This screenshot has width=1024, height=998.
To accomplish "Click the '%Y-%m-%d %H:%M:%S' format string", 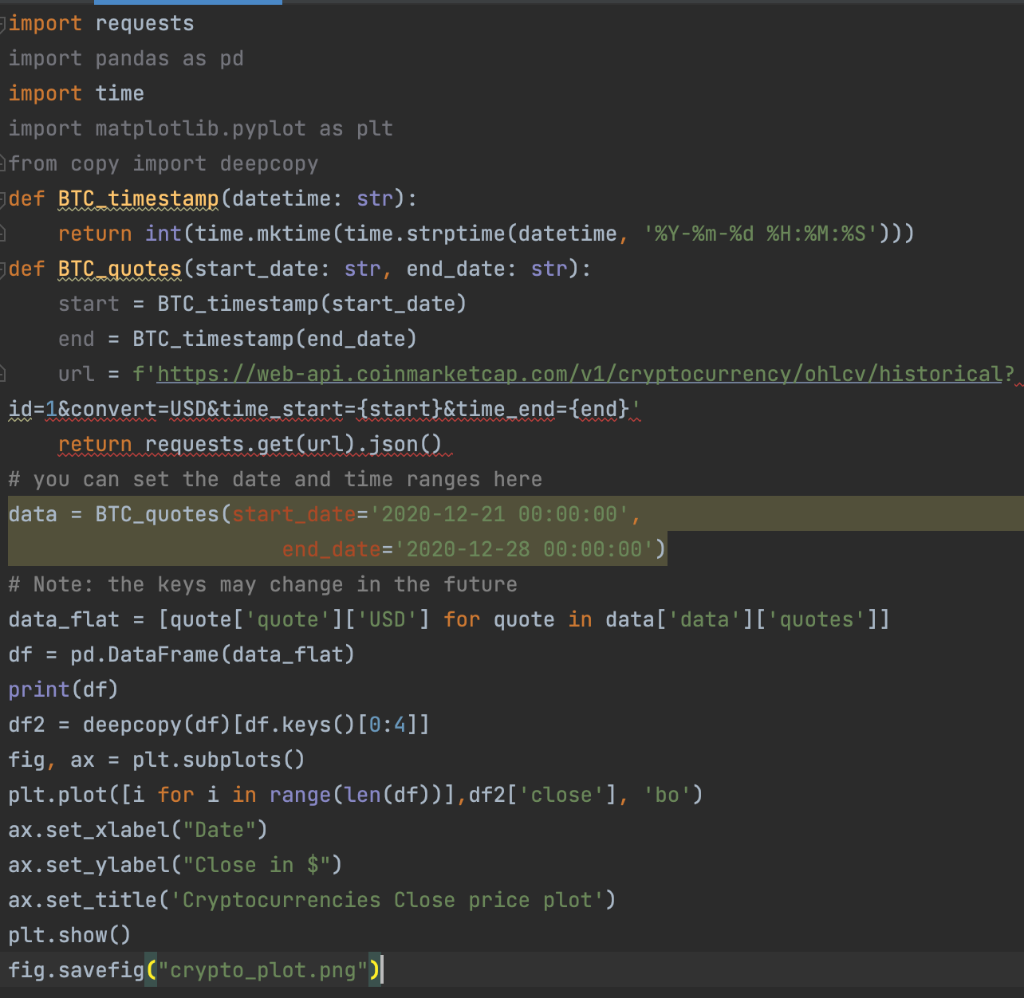I will tap(761, 234).
